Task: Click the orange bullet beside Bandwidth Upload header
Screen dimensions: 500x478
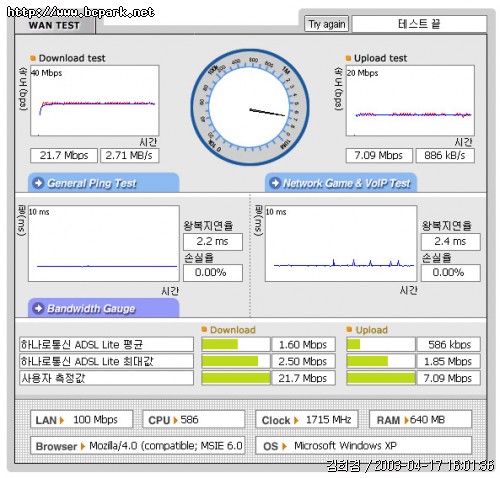Action: point(349,329)
